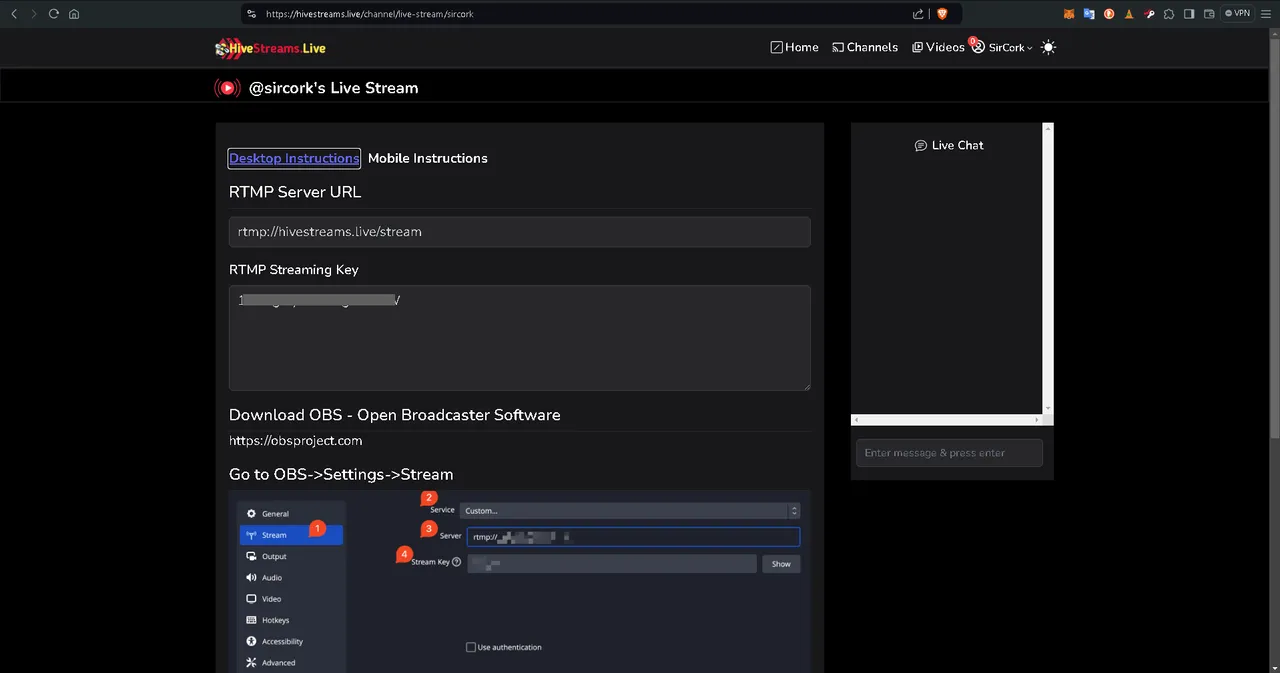The width and height of the screenshot is (1280, 673).
Task: Click the "RTMP Server URL" heading
Action: pos(295,192)
